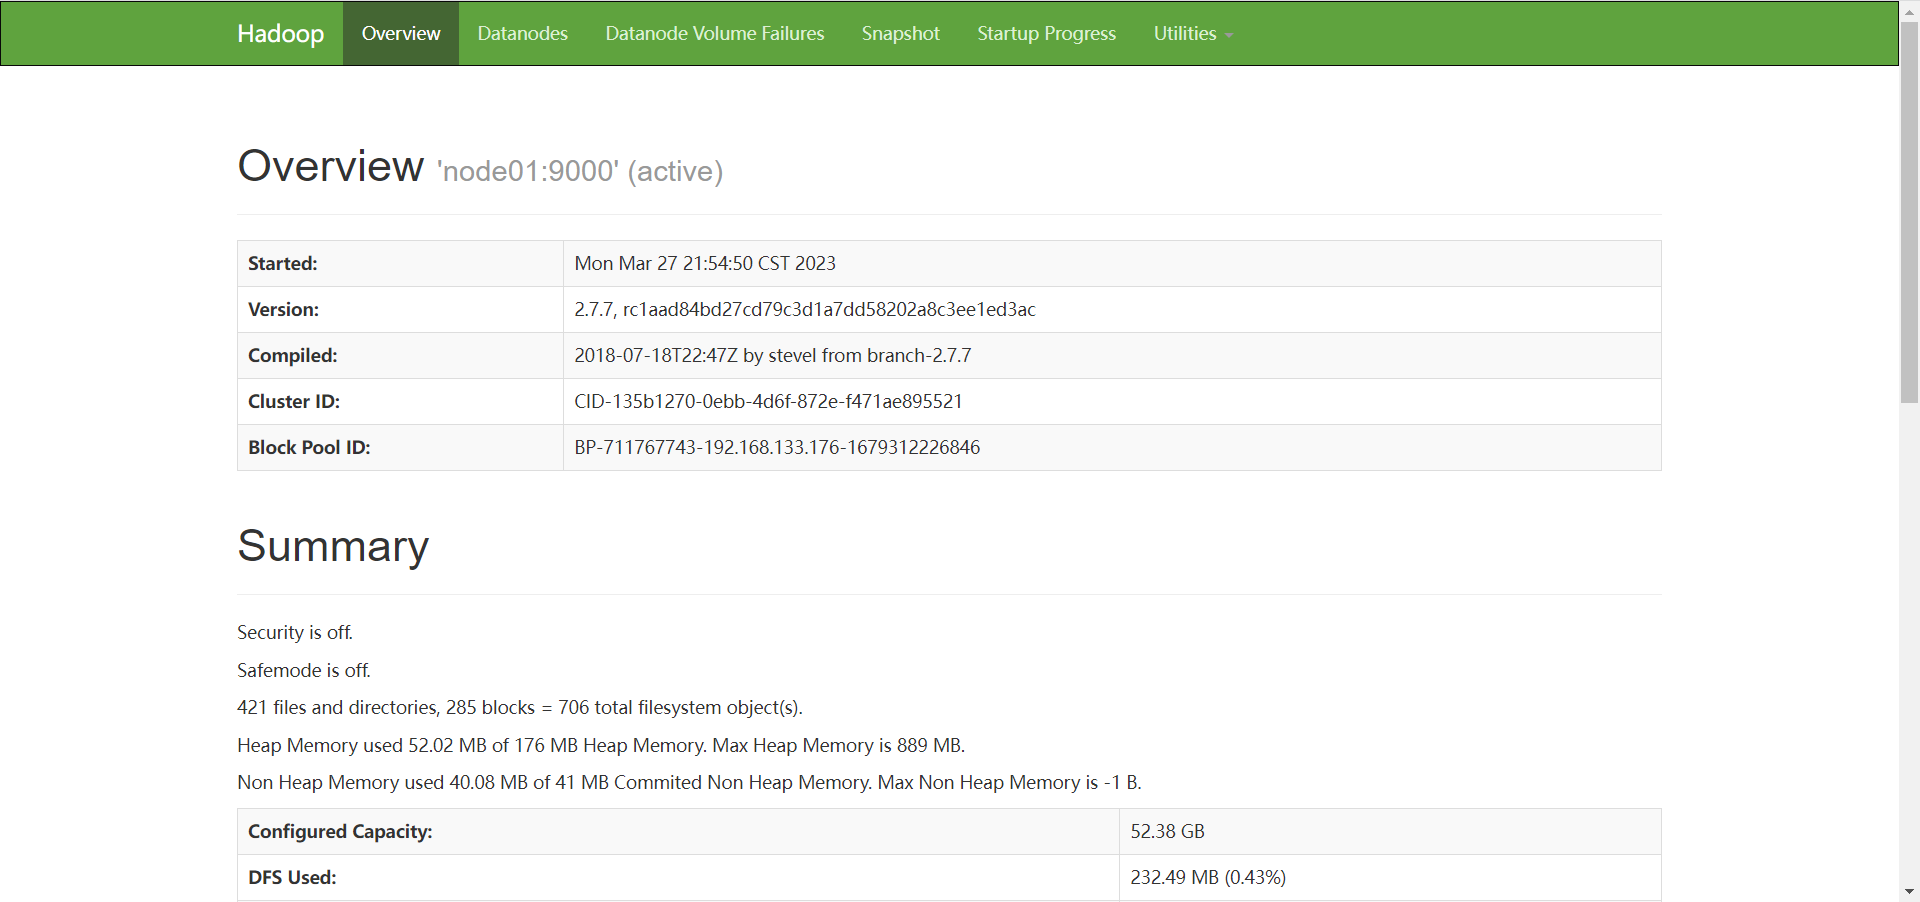1920x902 pixels.
Task: Click the vertical scrollbar thumb
Action: [1909, 212]
